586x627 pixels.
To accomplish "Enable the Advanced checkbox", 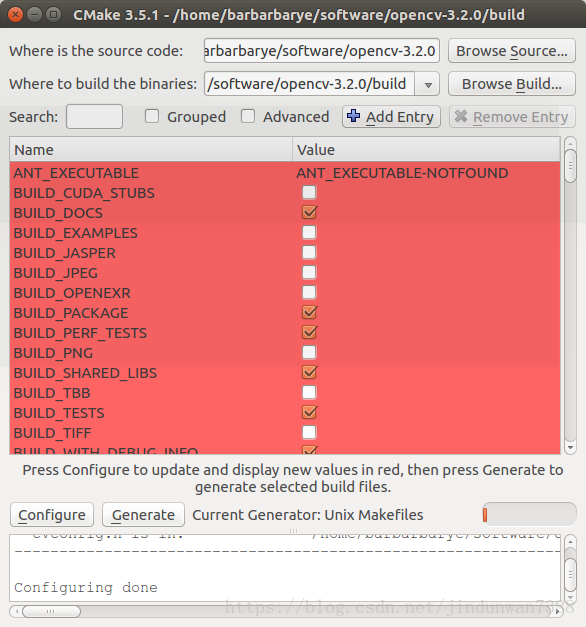I will 248,116.
